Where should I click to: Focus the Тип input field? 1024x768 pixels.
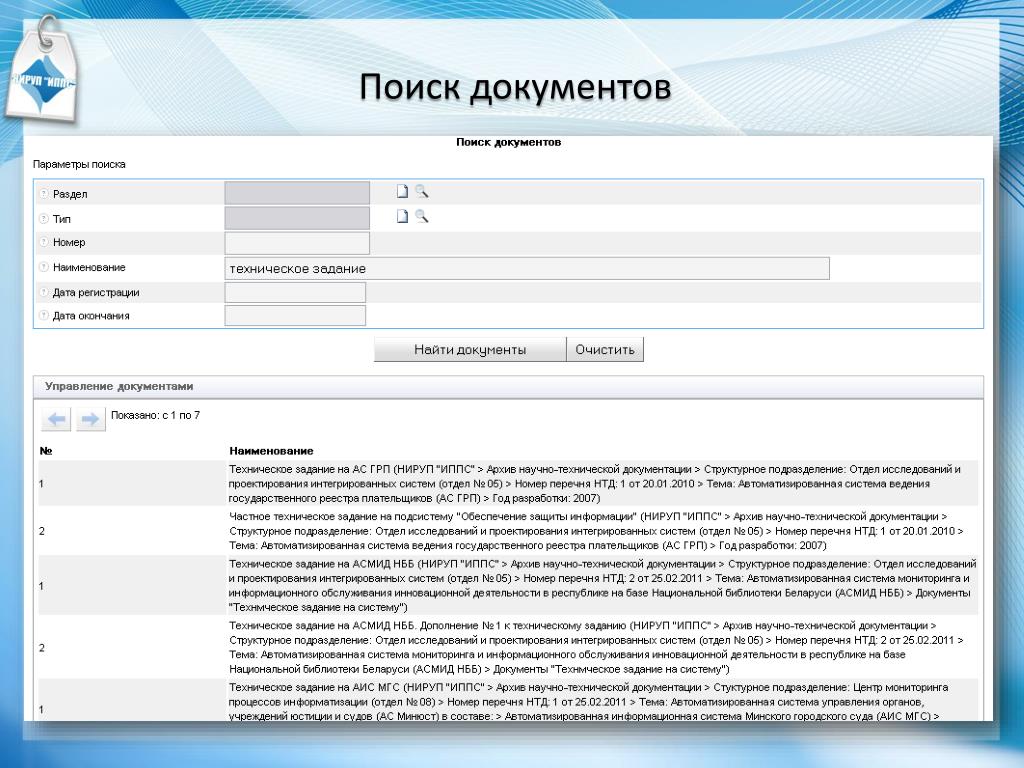click(x=297, y=218)
